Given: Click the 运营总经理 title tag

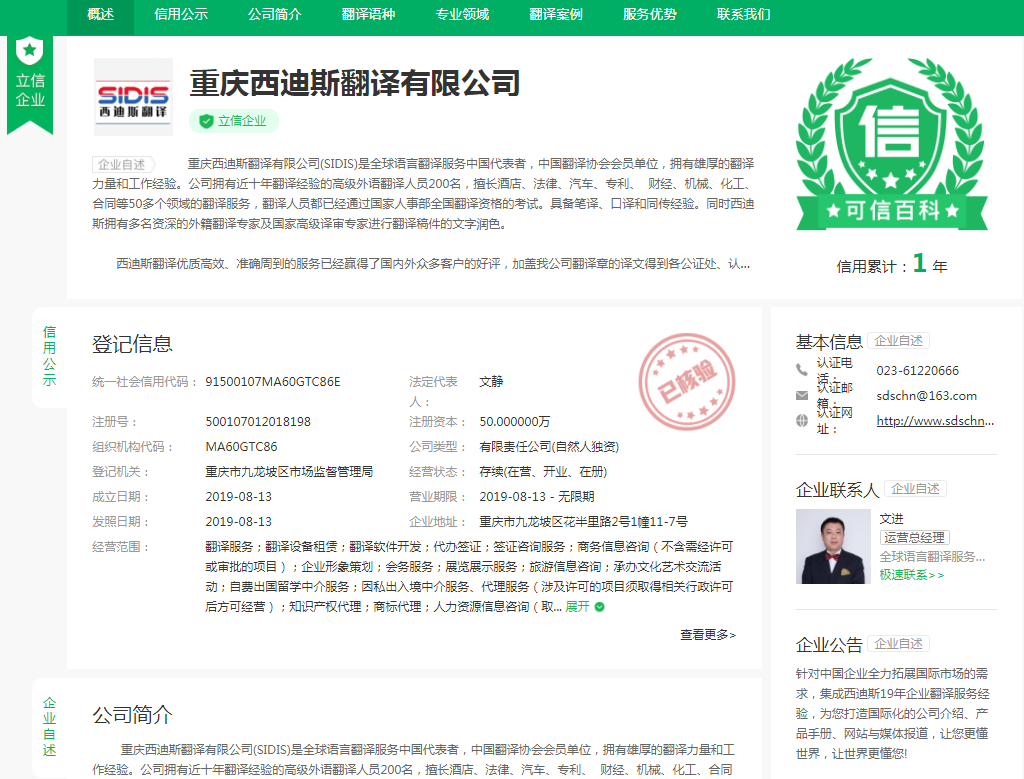Looking at the screenshot, I should [915, 538].
